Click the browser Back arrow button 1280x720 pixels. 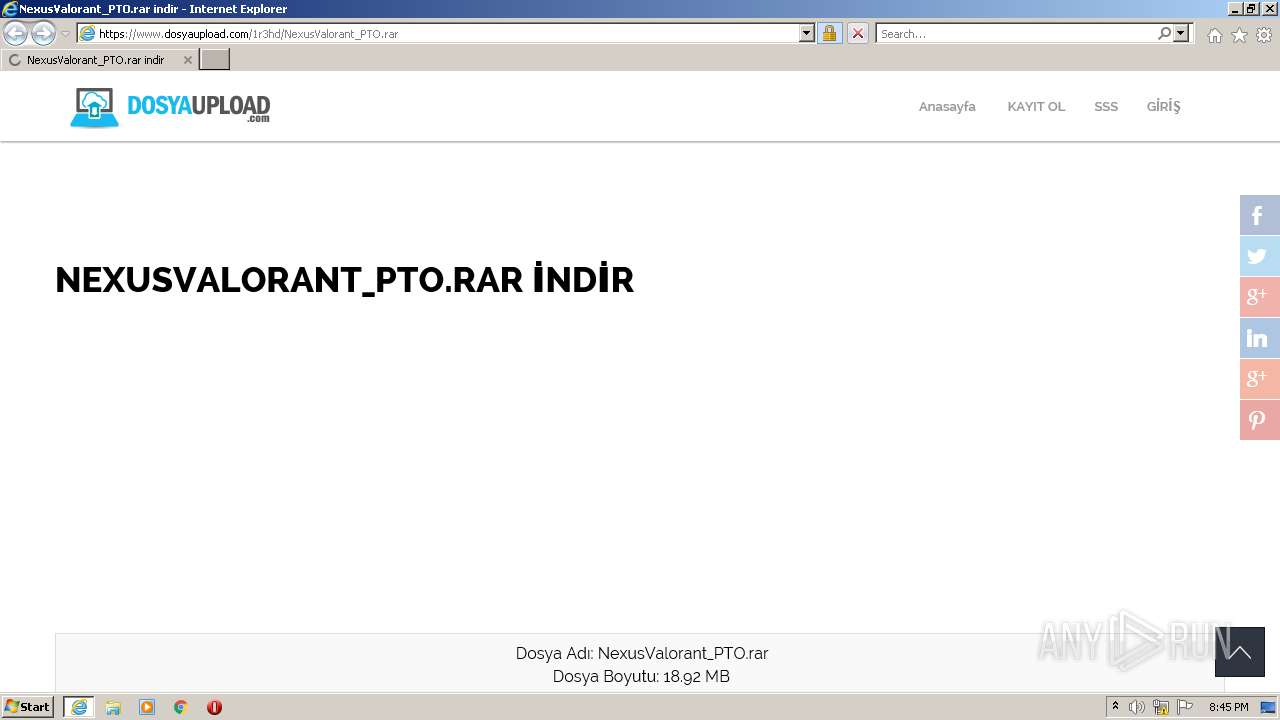pos(15,34)
